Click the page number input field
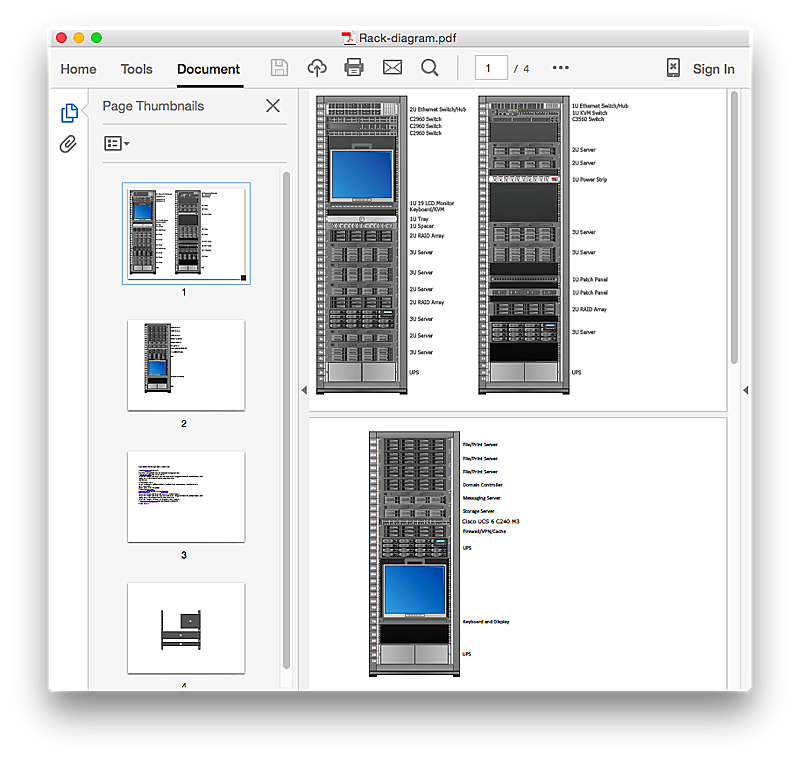 pyautogui.click(x=490, y=68)
